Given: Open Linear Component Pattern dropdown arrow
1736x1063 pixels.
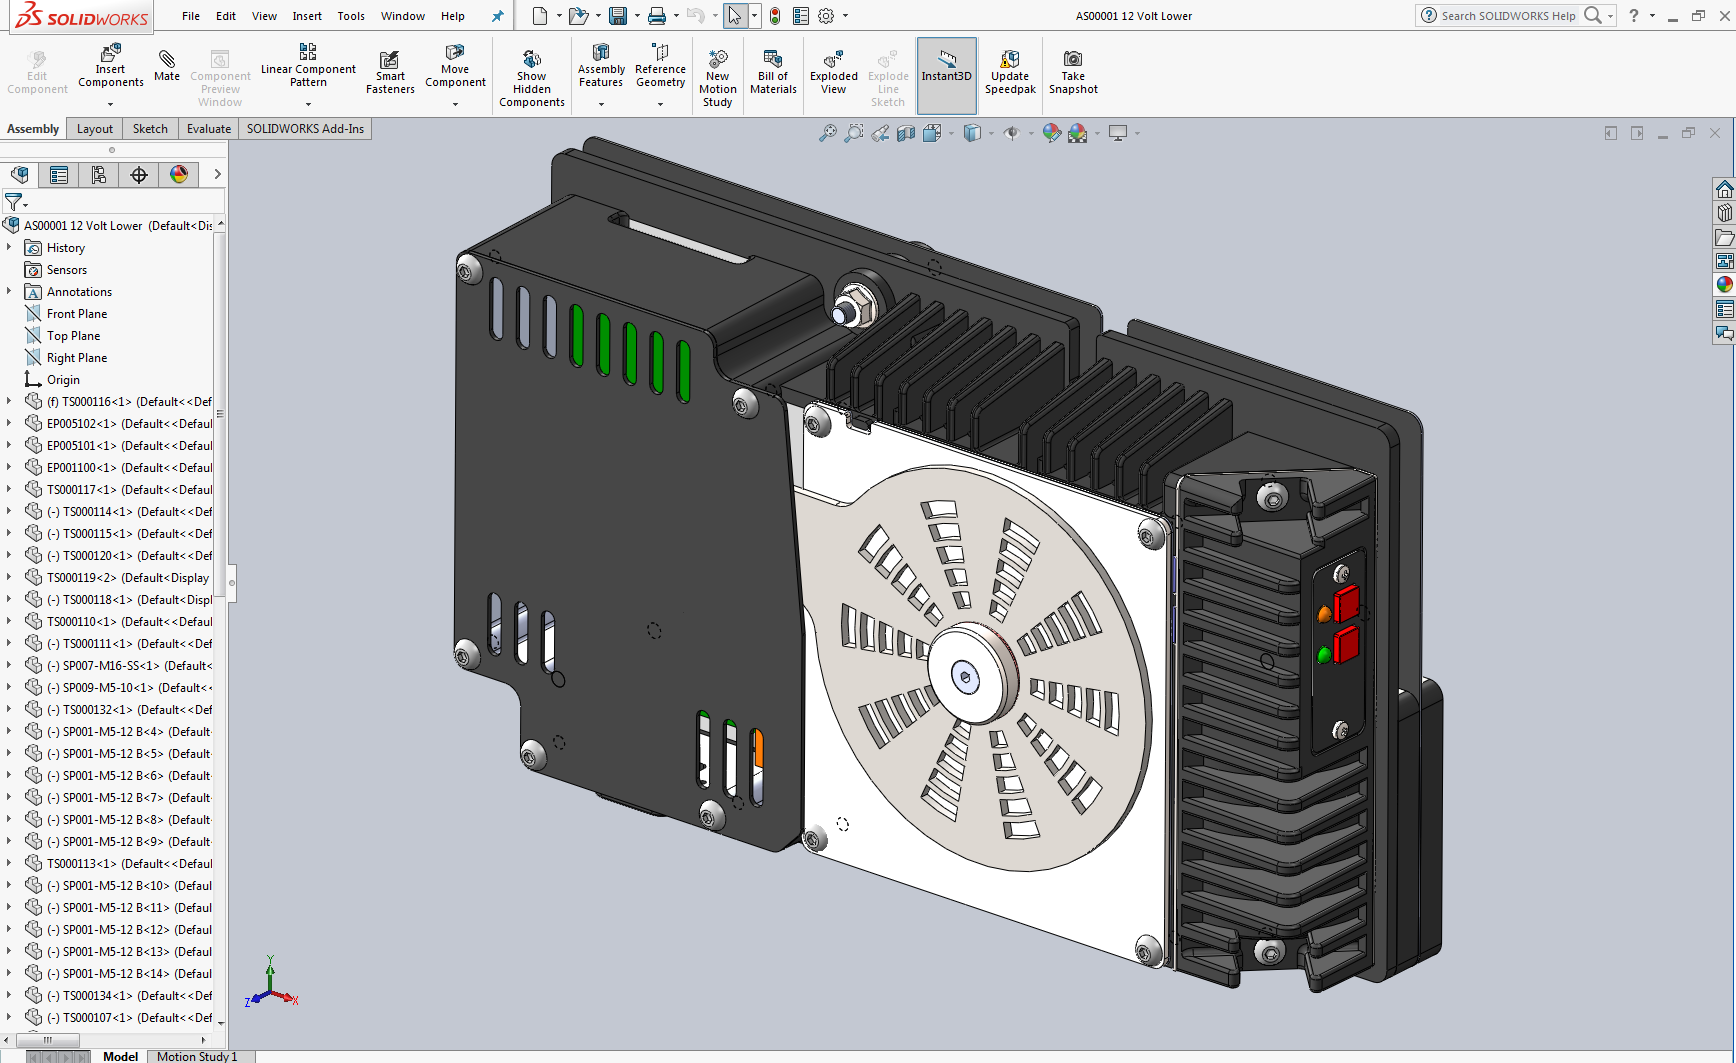Looking at the screenshot, I should 308,104.
